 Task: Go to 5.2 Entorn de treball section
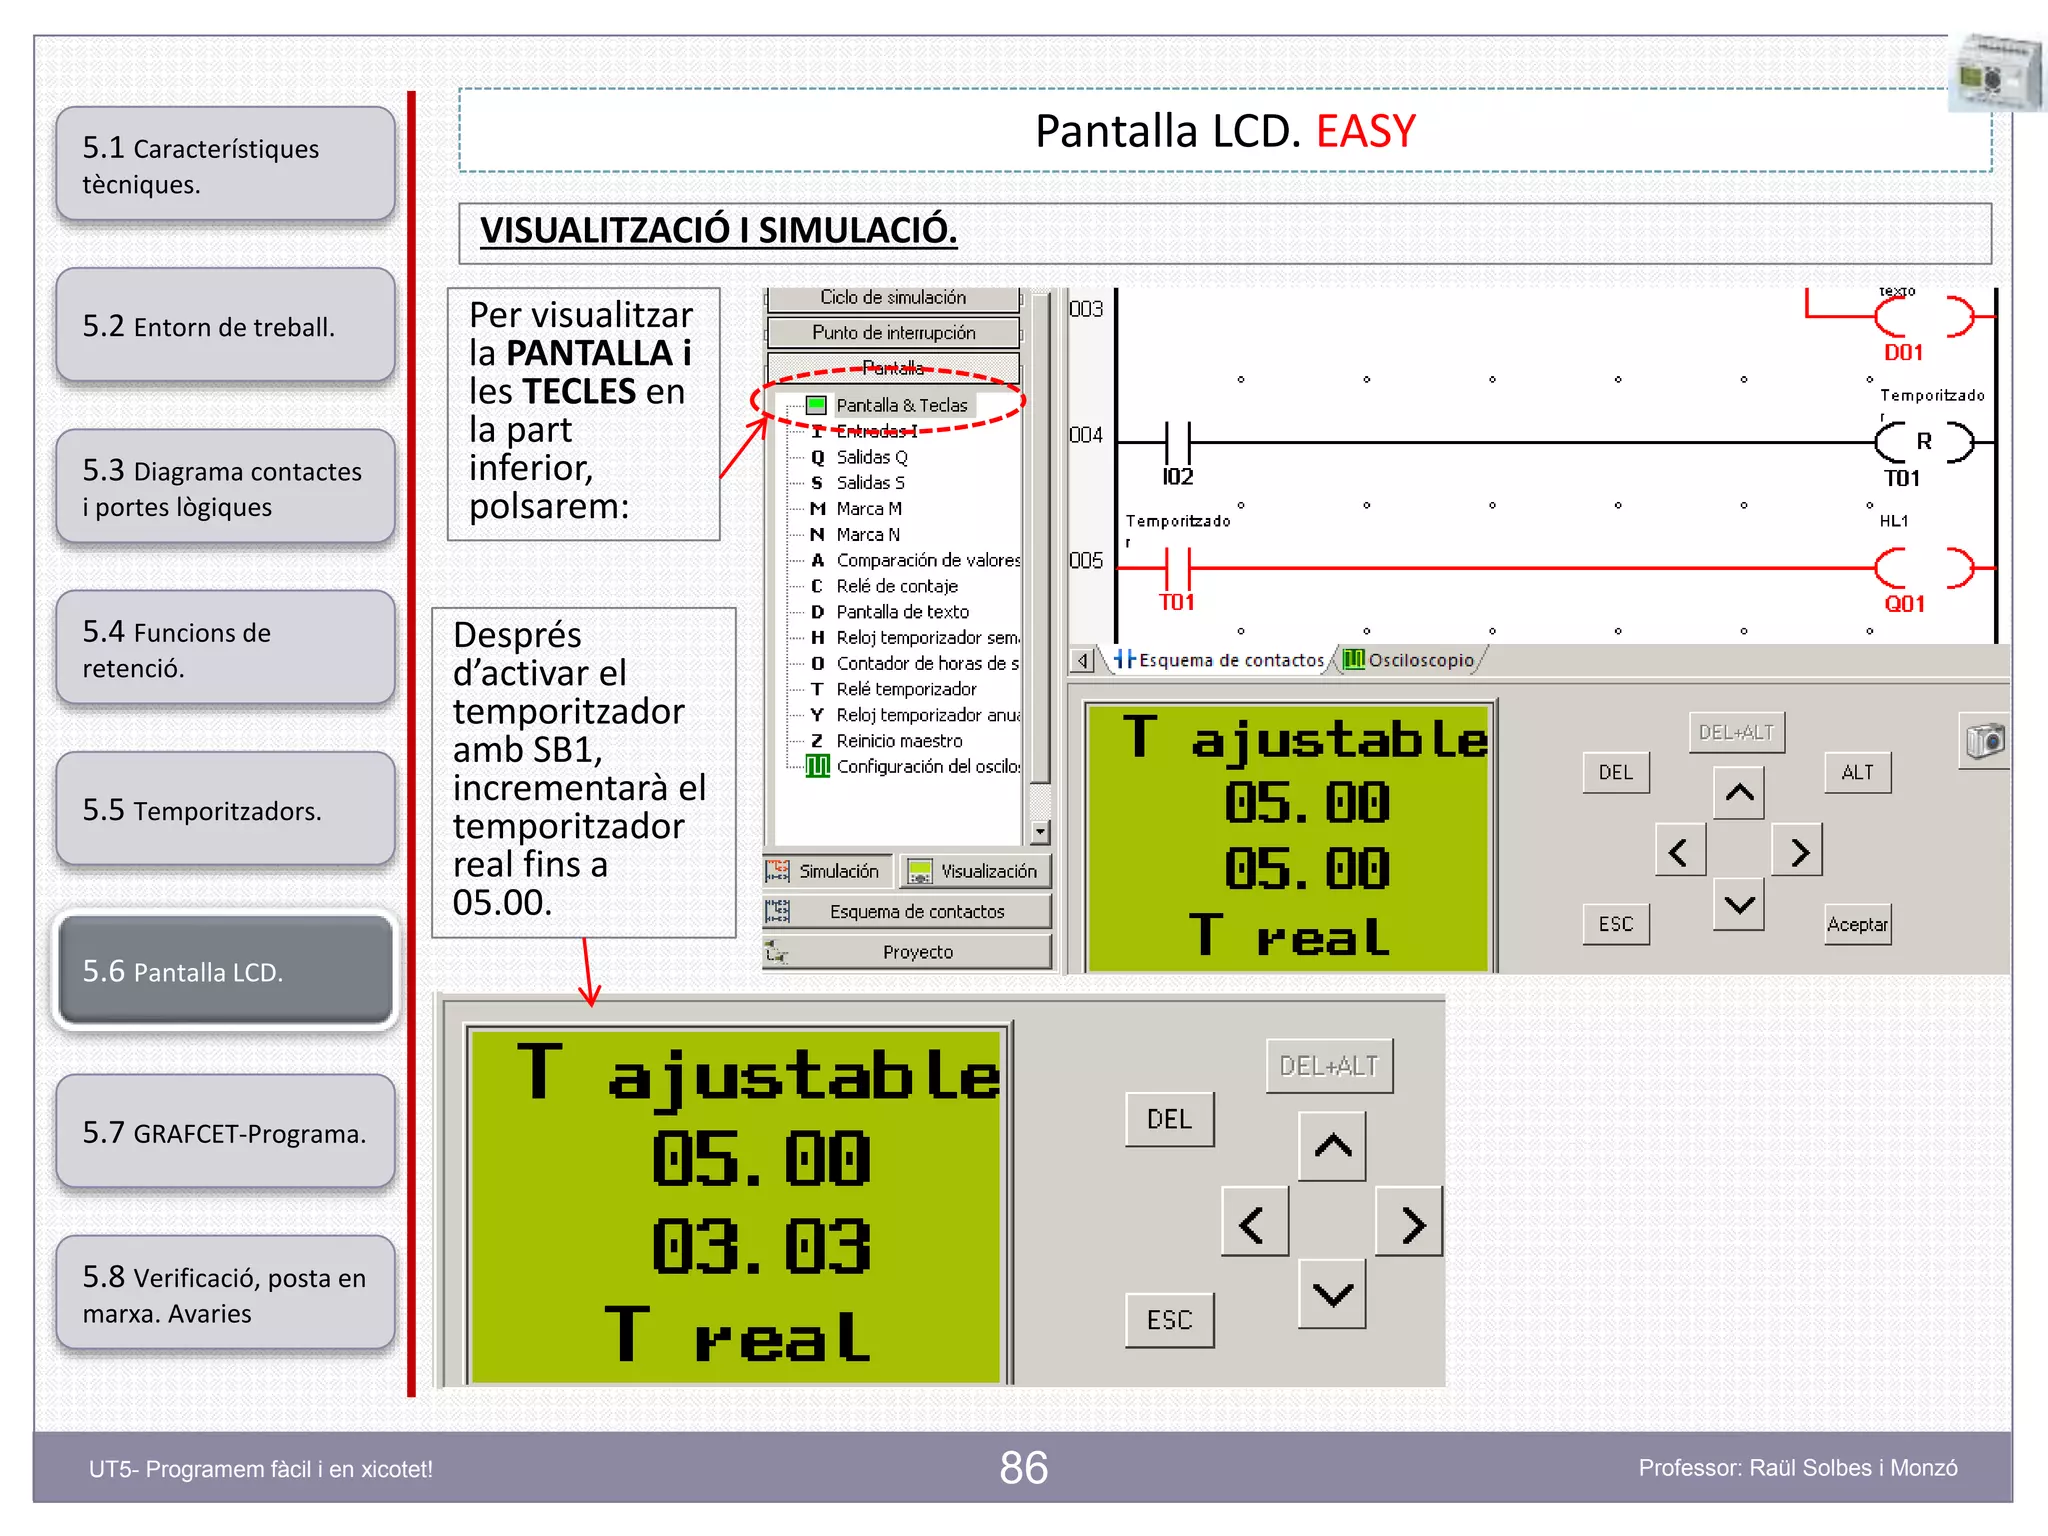tap(225, 326)
